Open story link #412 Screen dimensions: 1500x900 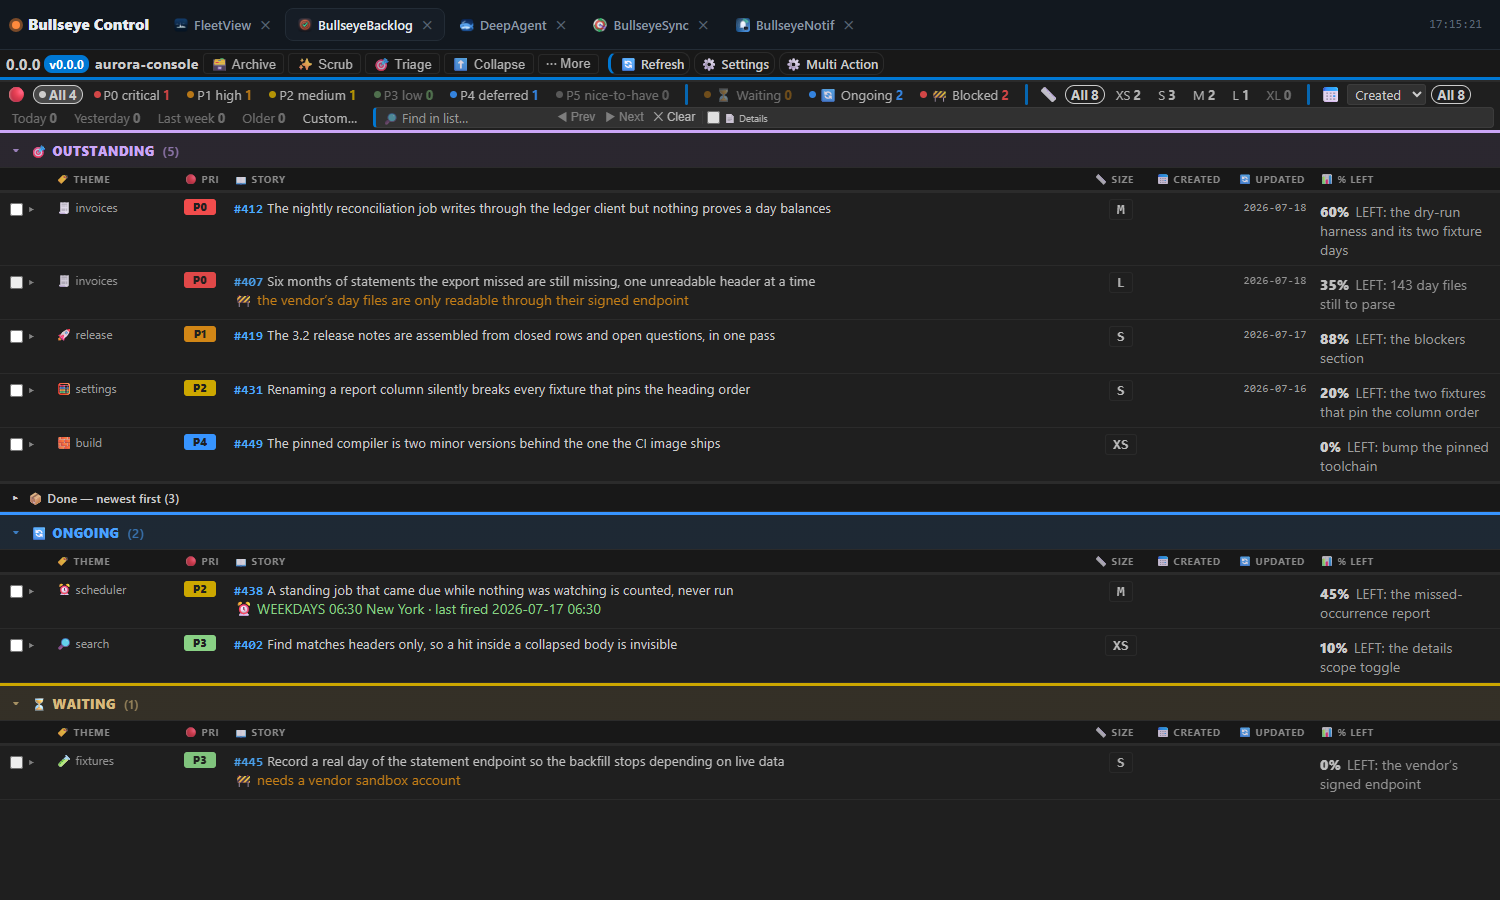(248, 209)
